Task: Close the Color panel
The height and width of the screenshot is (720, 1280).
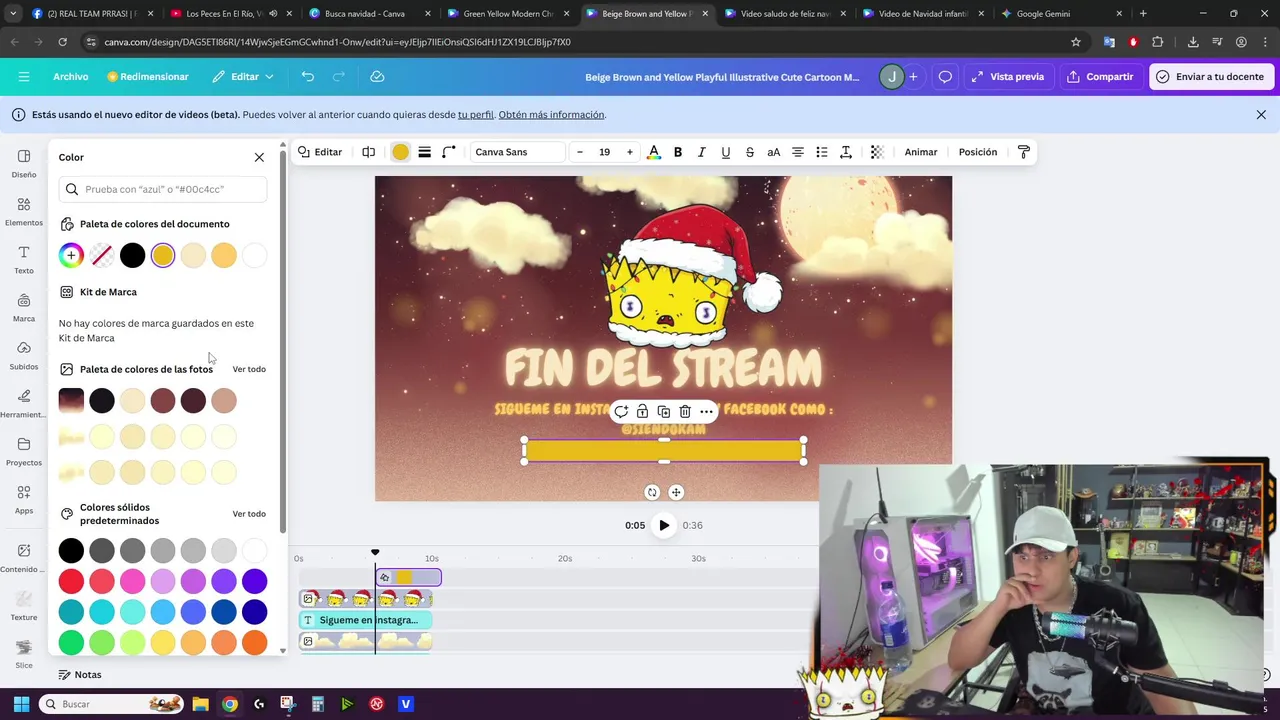Action: coord(259,157)
